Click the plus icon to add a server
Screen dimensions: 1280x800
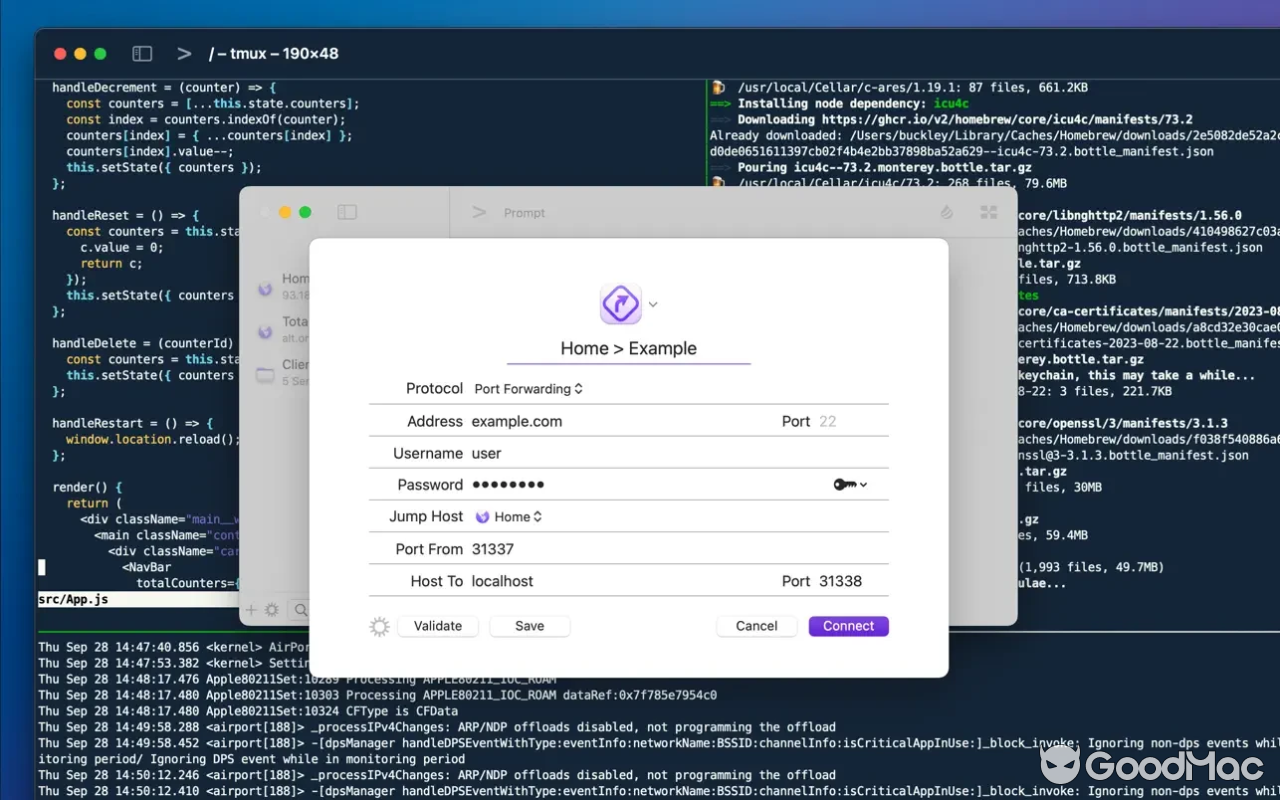[x=252, y=609]
